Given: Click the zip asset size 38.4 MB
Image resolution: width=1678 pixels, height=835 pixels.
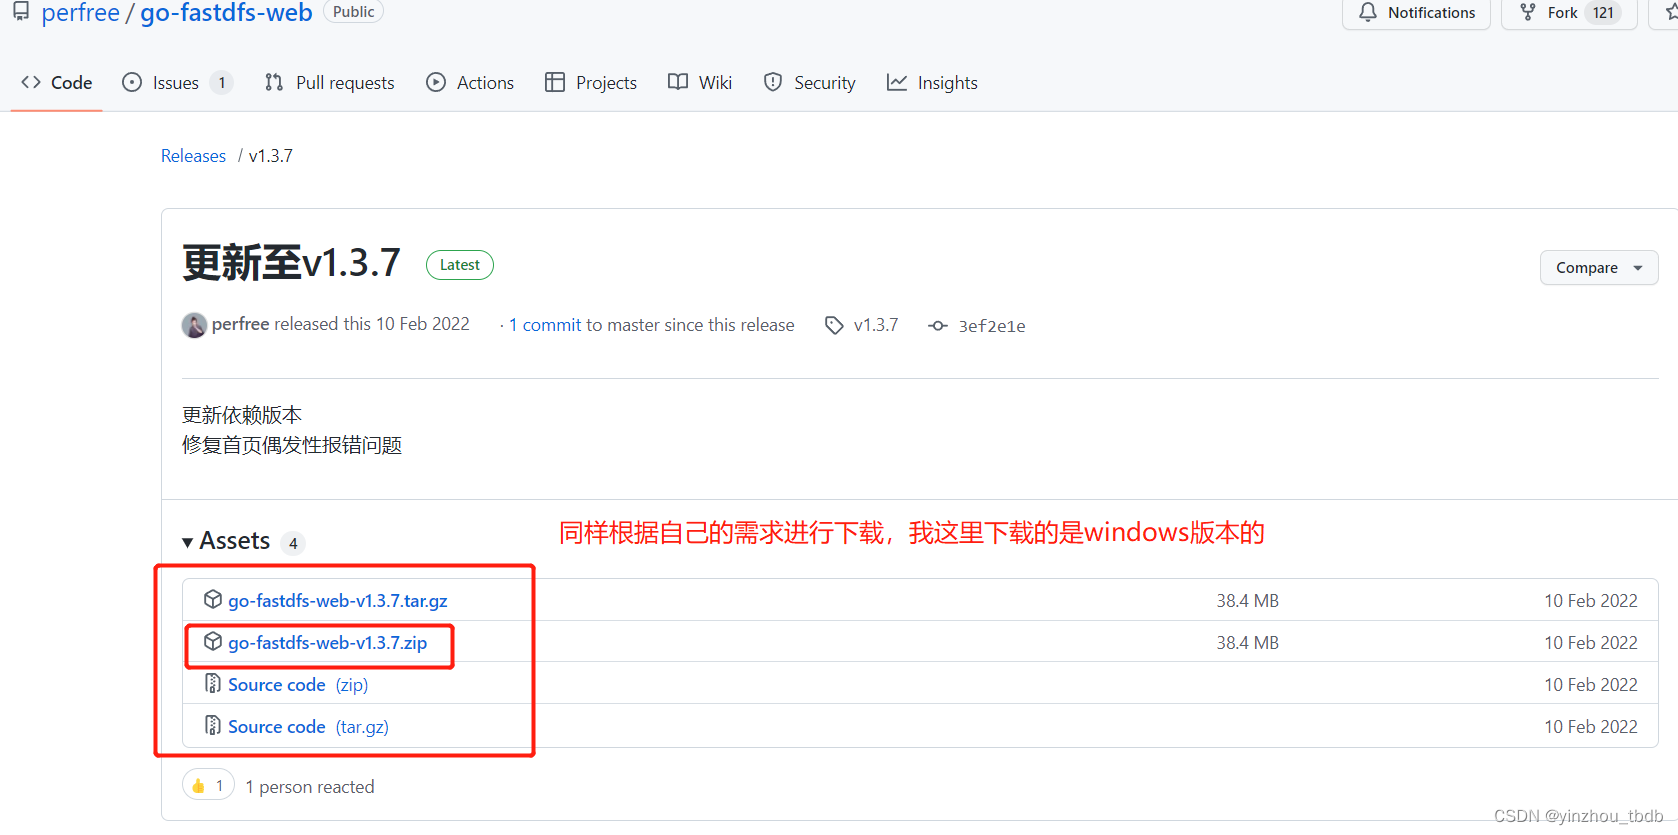Looking at the screenshot, I should tap(1247, 643).
